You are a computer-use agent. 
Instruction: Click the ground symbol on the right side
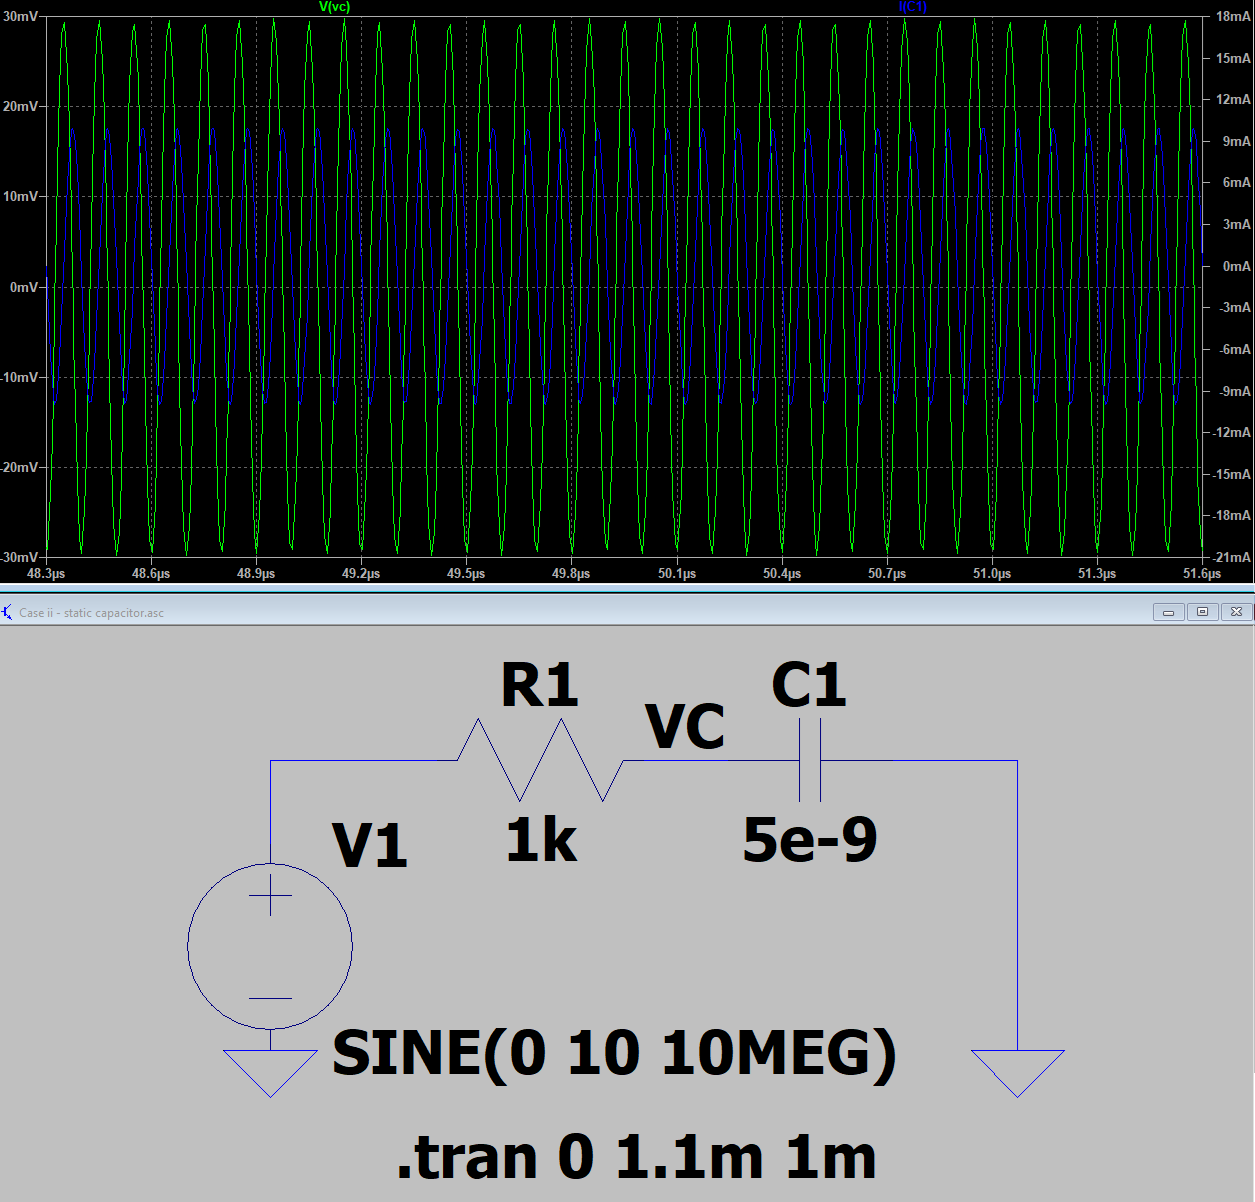tap(1017, 1070)
